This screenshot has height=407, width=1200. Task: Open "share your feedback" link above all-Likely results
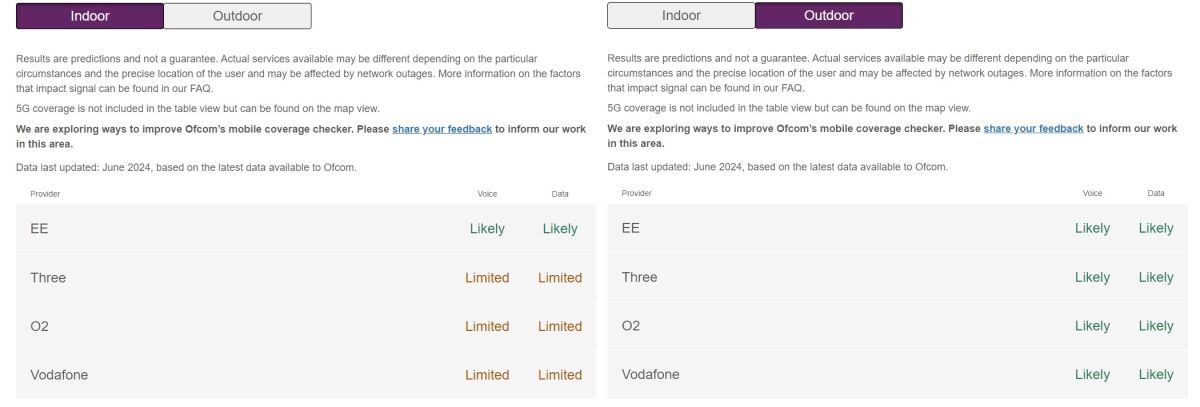click(1033, 130)
